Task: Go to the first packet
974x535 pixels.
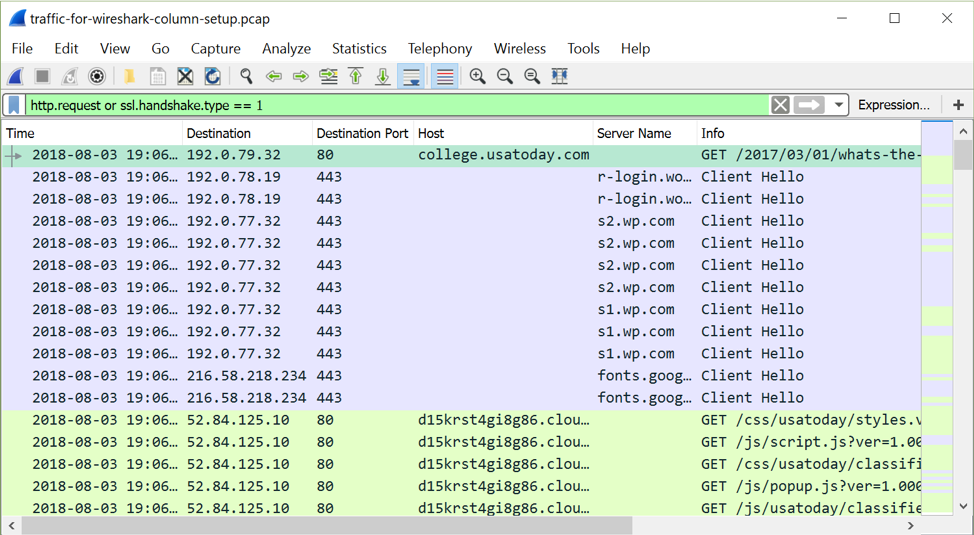Action: [x=356, y=77]
